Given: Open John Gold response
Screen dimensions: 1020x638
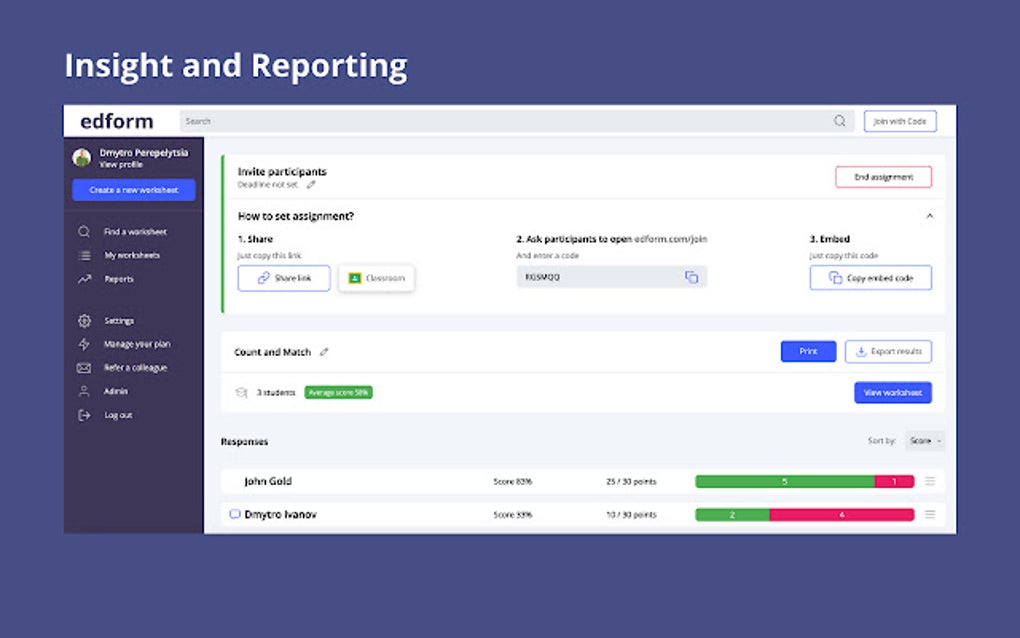Looking at the screenshot, I should pyautogui.click(x=268, y=481).
